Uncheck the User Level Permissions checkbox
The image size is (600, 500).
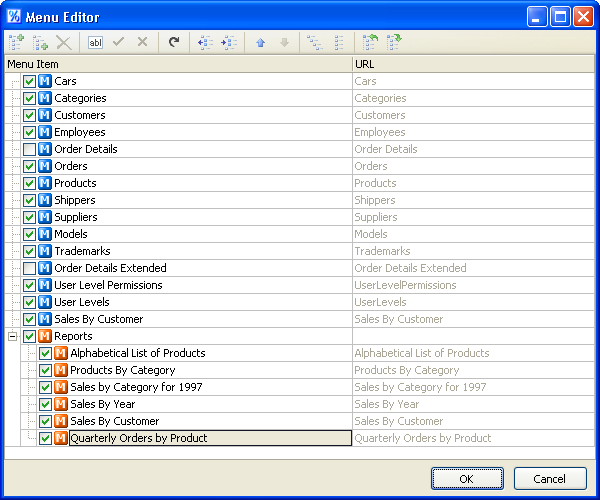pyautogui.click(x=29, y=285)
